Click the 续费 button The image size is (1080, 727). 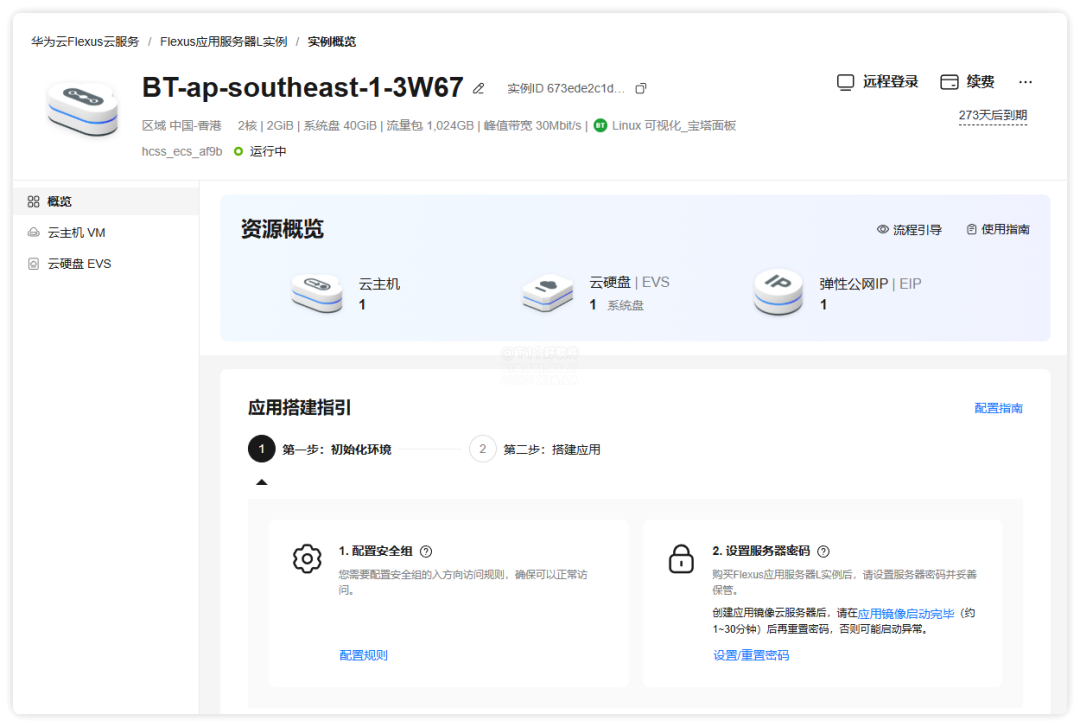tap(967, 82)
